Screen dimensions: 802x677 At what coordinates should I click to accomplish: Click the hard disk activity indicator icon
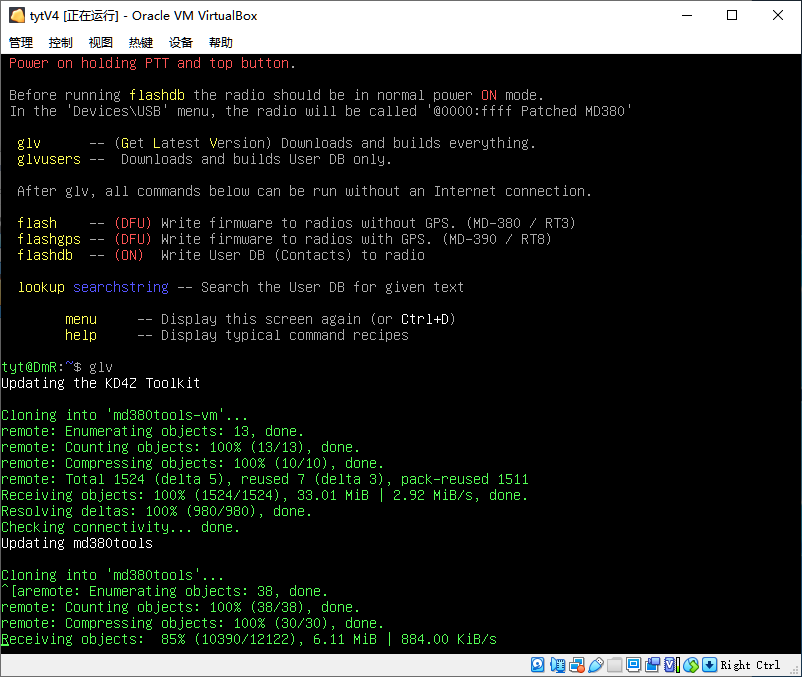tap(537, 665)
